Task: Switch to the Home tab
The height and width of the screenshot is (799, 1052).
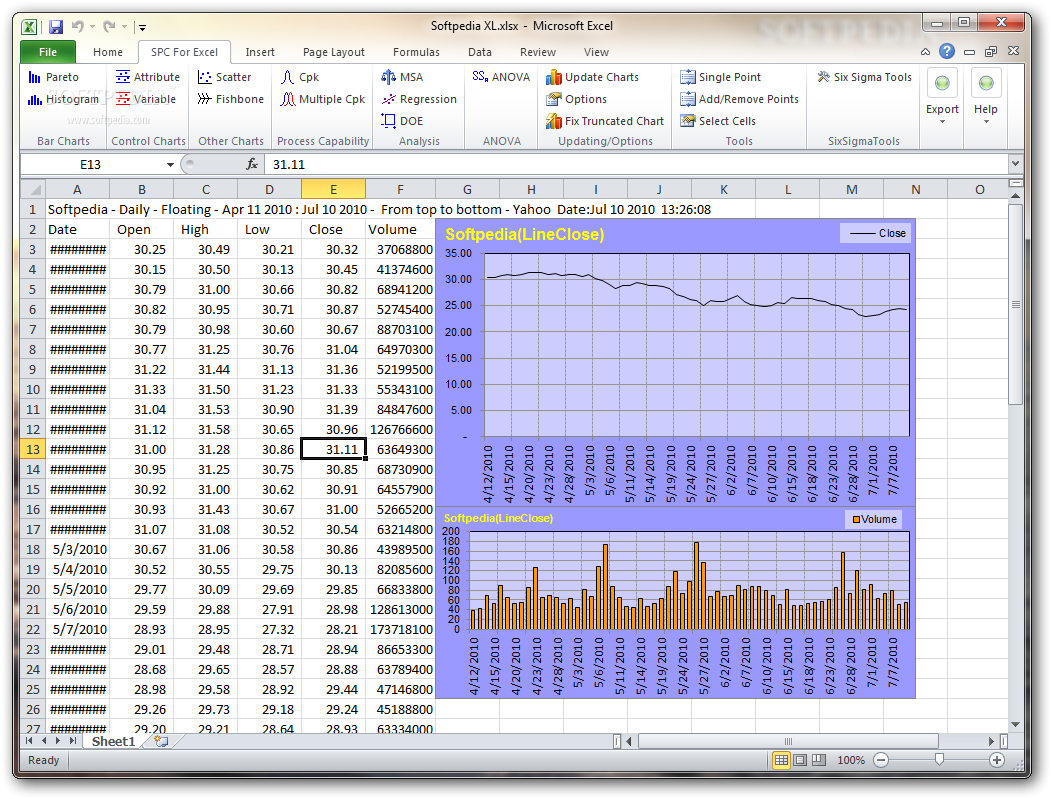Action: click(108, 52)
